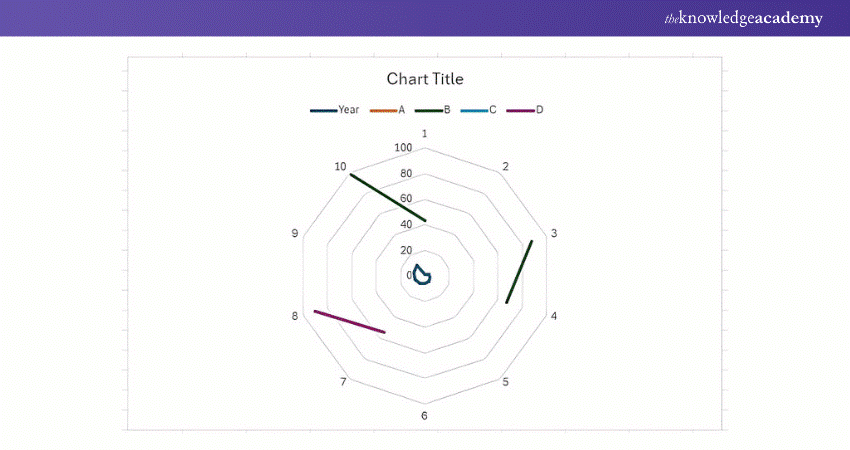
Task: Select category label 2
Action: click(506, 166)
